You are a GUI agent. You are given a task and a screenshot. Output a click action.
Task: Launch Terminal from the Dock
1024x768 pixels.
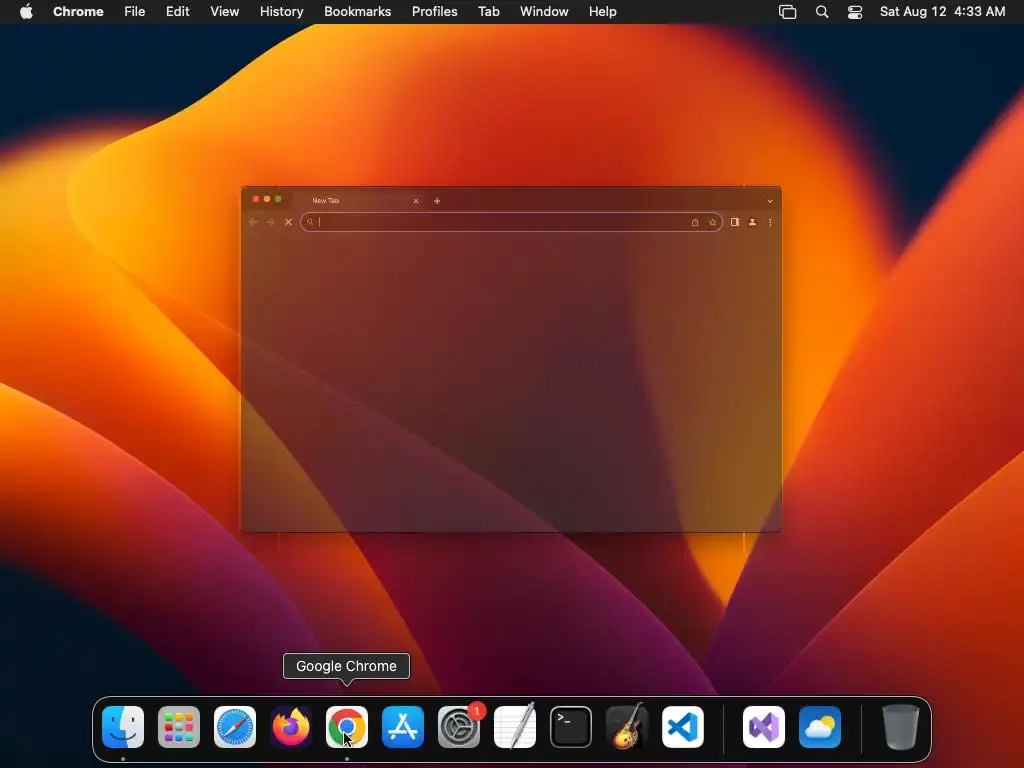[x=571, y=727]
